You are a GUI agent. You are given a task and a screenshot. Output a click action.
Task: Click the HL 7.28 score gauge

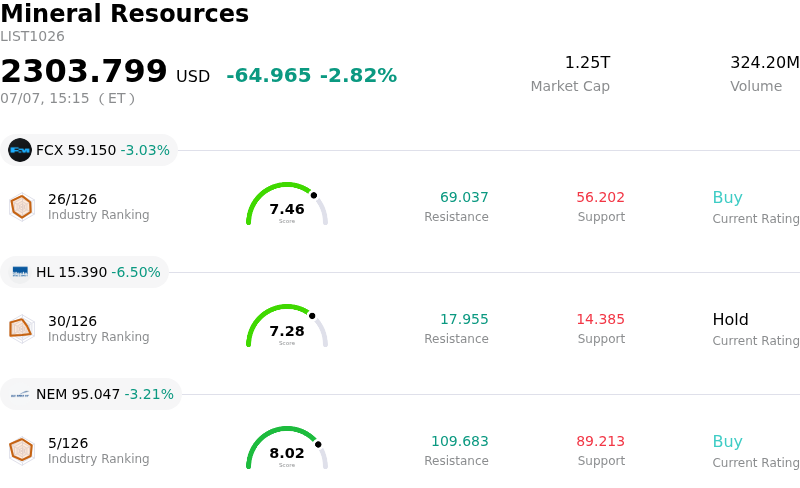[x=287, y=326]
